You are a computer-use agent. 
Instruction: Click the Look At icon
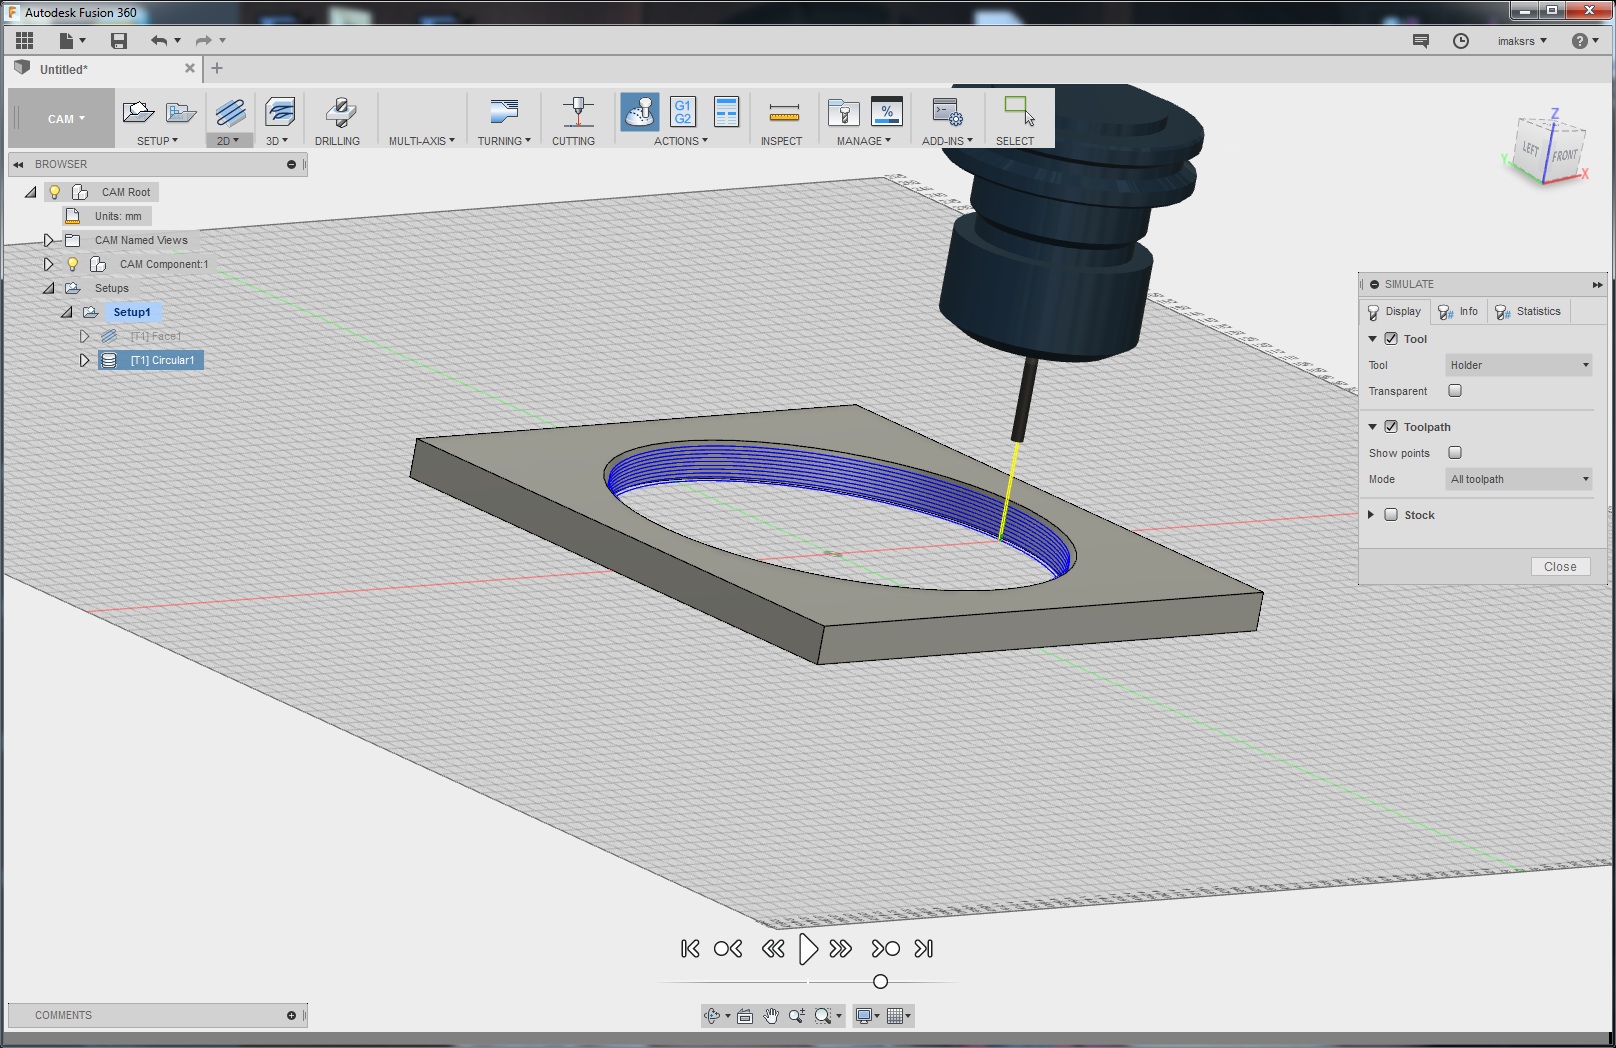coord(745,1016)
